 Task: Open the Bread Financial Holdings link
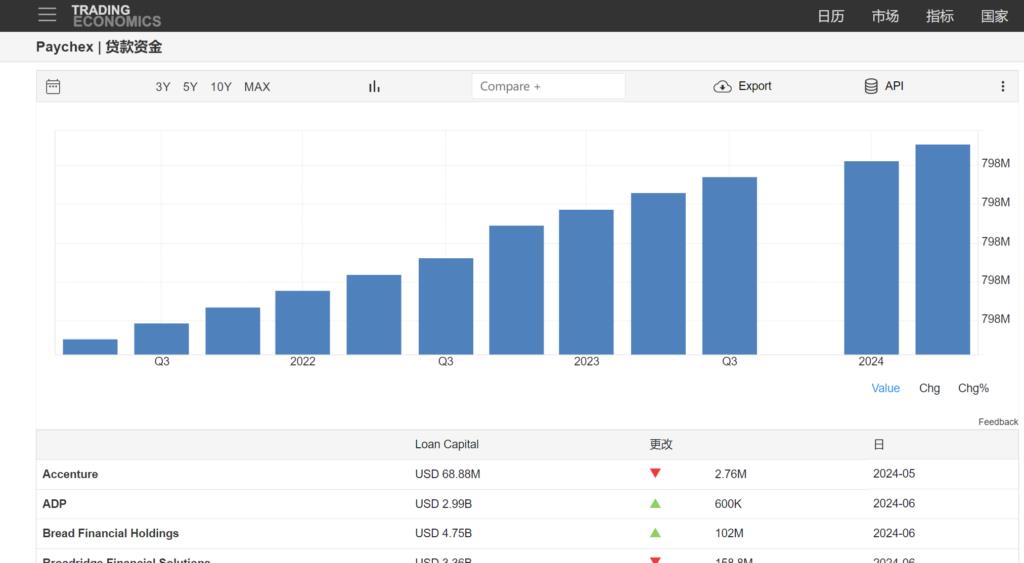[110, 533]
